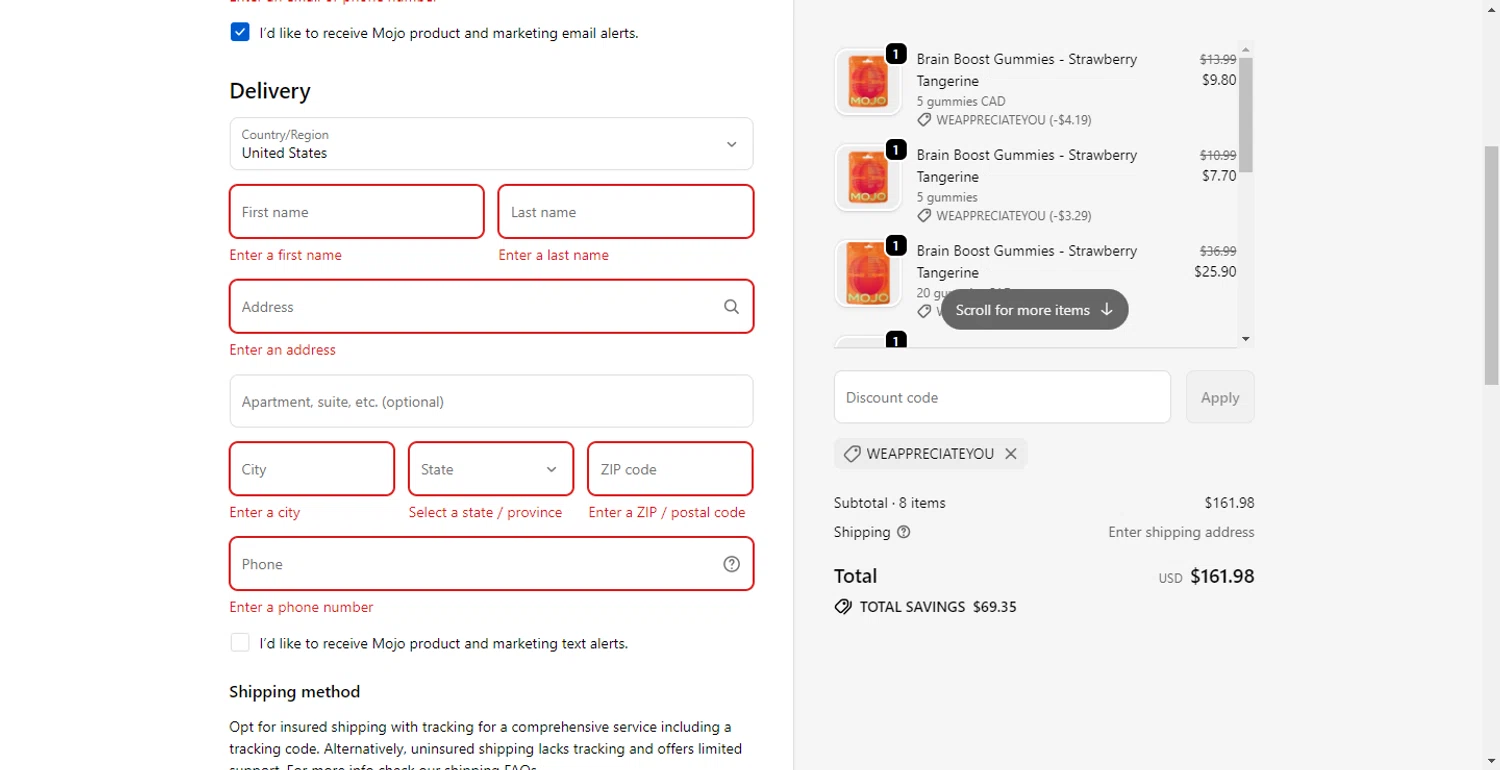Image resolution: width=1500 pixels, height=770 pixels.
Task: Click the total amount USD $161.98
Action: click(x=1206, y=576)
